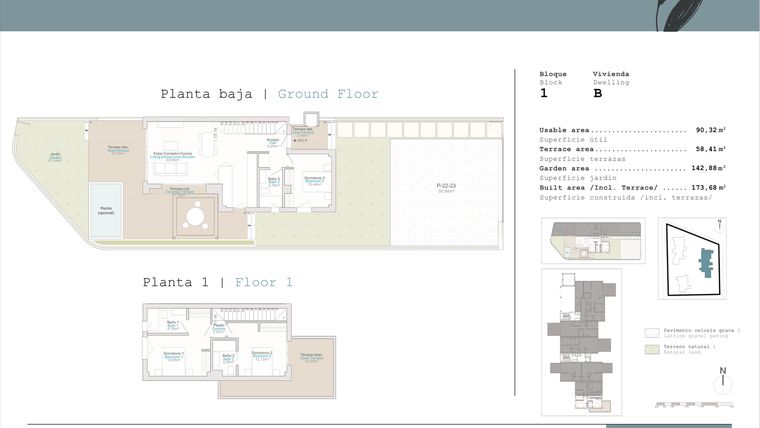
Task: Click the ground-floor 'Acceso Hall' label
Action: pos(273,142)
